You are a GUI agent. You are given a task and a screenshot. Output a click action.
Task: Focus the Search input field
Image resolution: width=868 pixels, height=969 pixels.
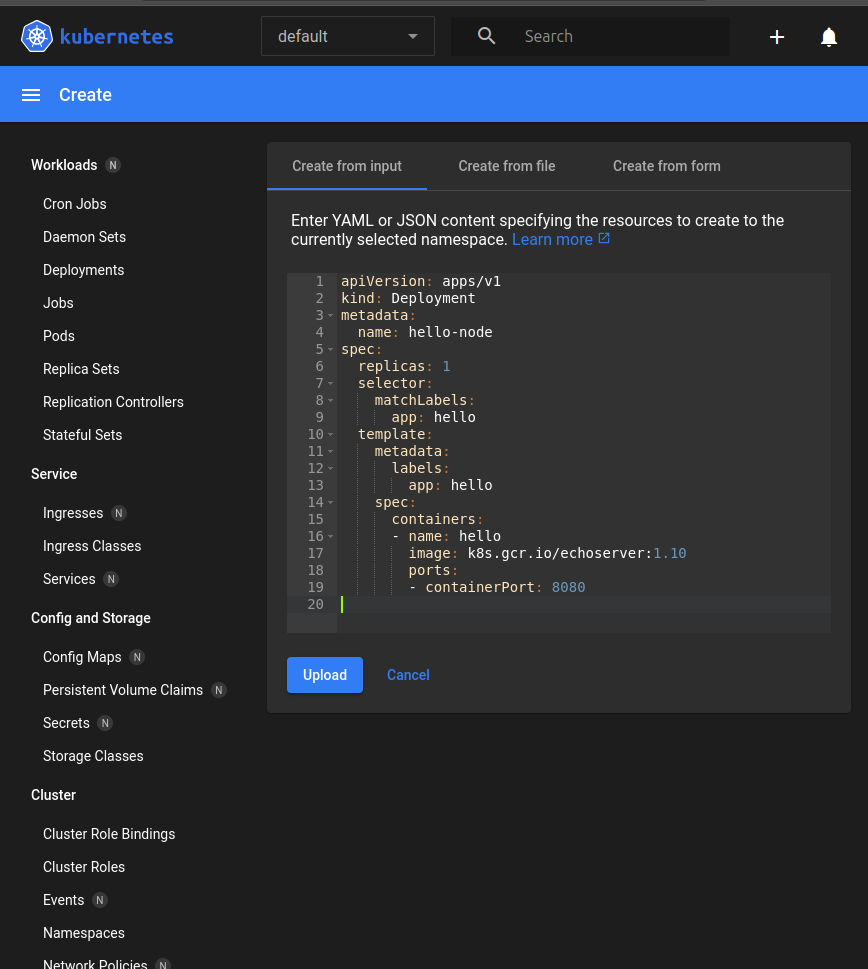(x=624, y=36)
